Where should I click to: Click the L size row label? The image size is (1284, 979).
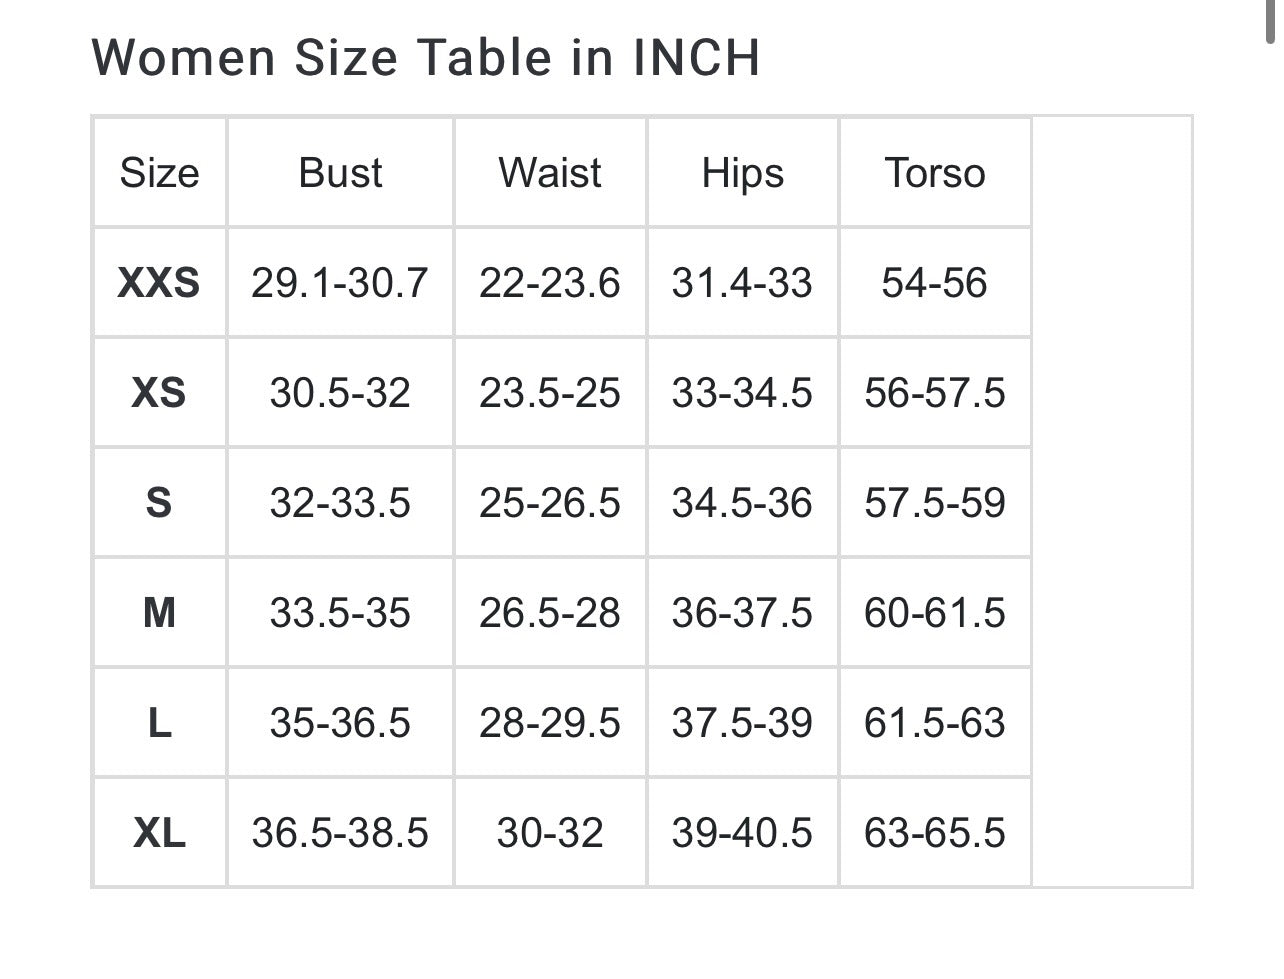click(x=159, y=723)
